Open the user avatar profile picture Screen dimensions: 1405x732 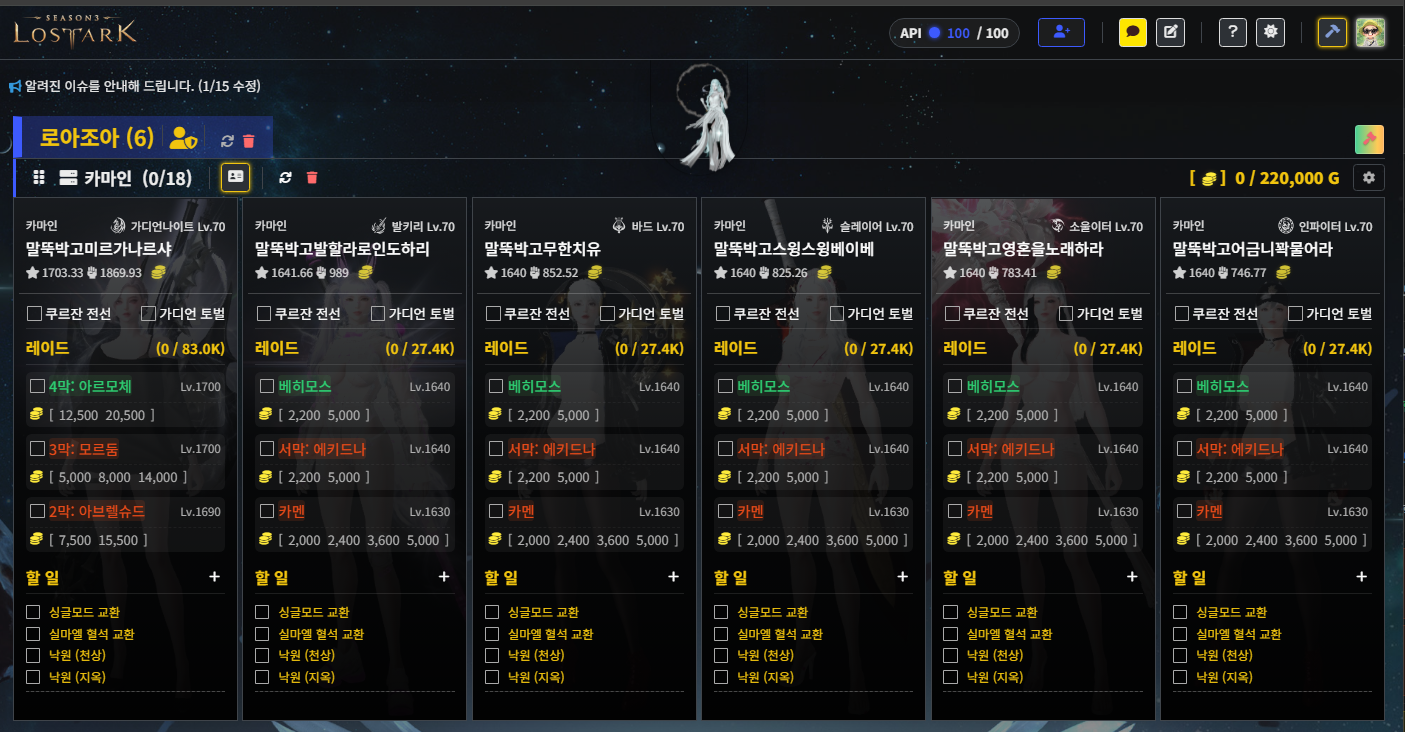coord(1370,33)
